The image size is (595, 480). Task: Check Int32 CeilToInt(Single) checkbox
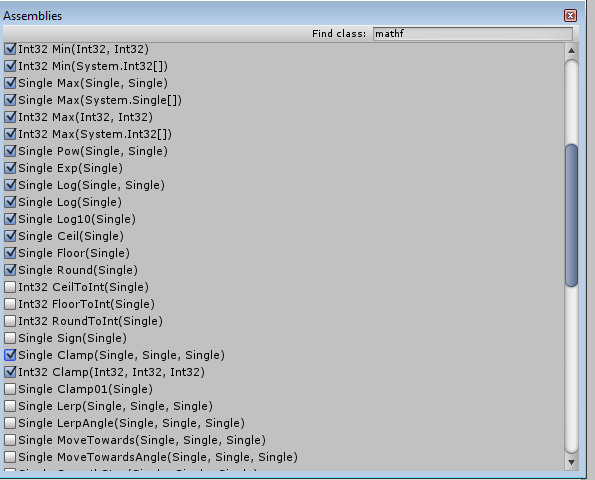10,287
